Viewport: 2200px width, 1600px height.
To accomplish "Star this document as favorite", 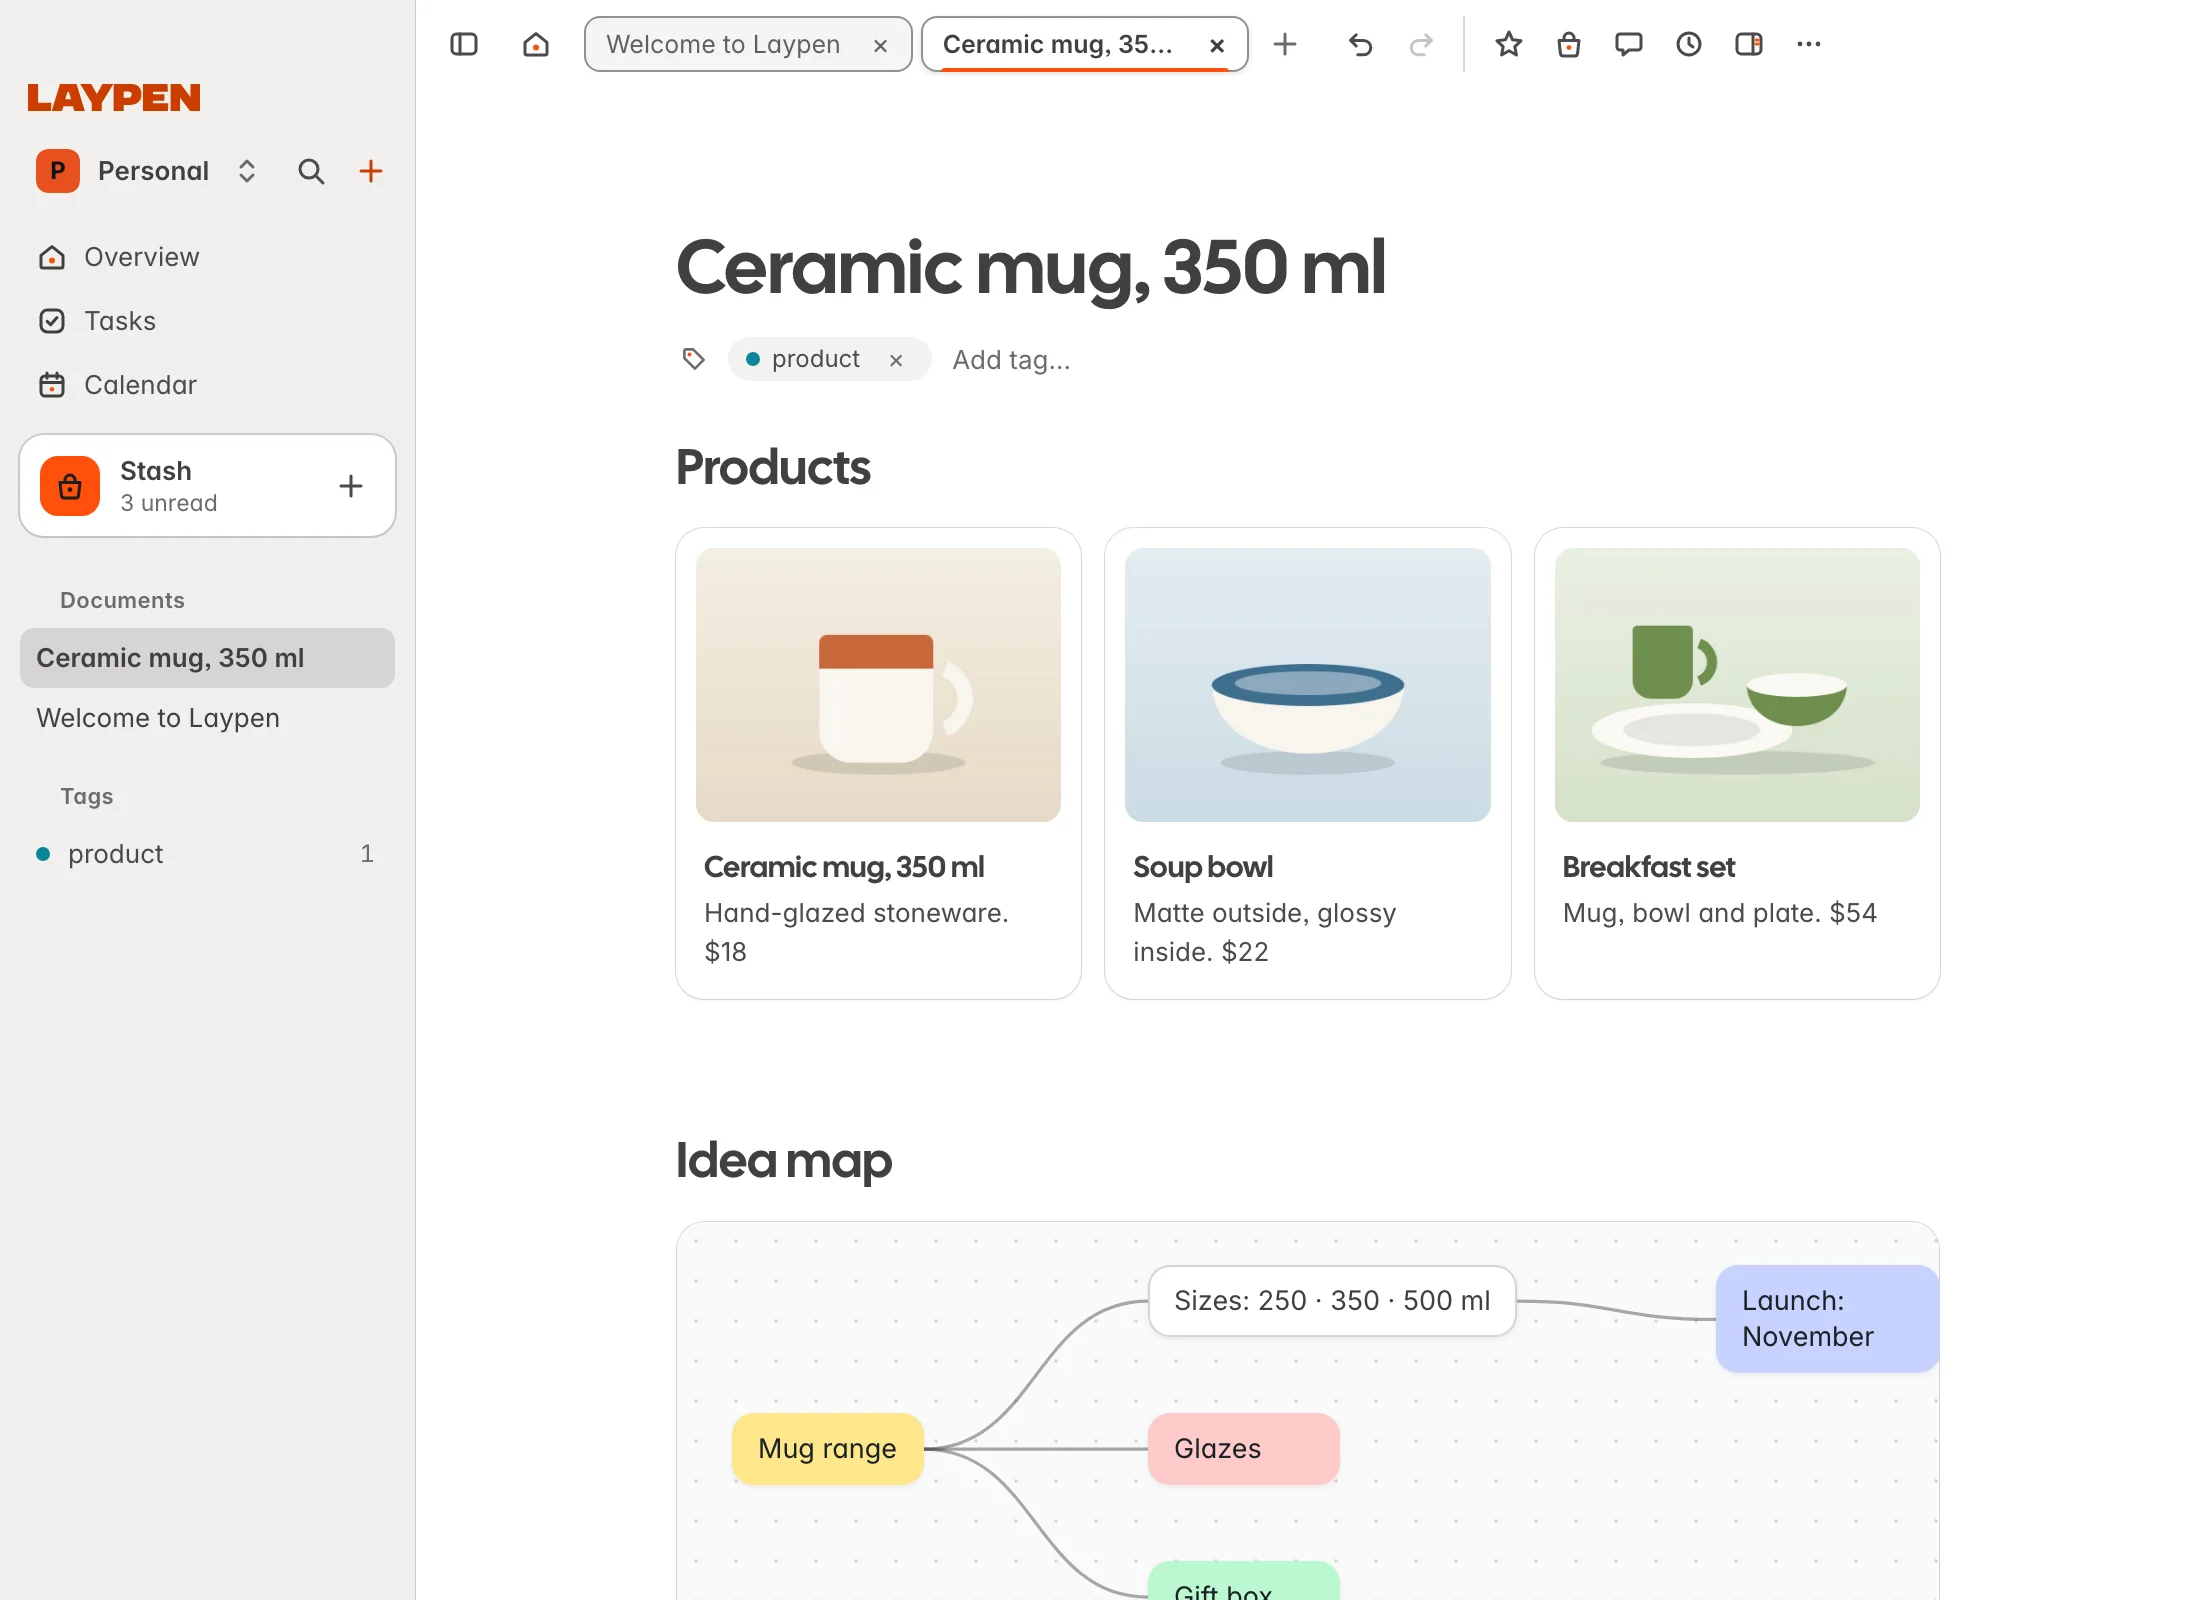I will pos(1509,44).
